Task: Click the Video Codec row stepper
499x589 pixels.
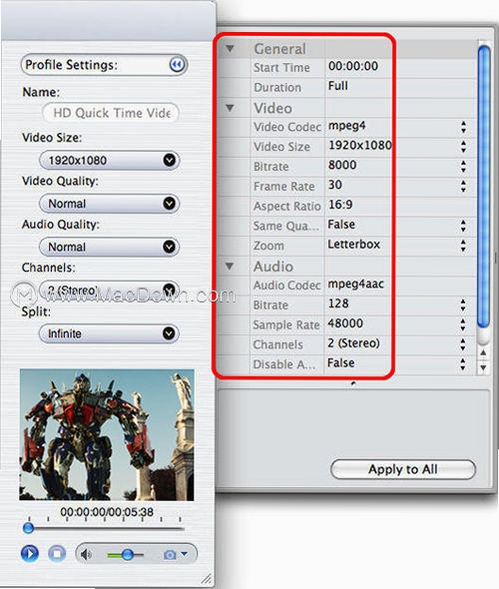Action: coord(463,127)
